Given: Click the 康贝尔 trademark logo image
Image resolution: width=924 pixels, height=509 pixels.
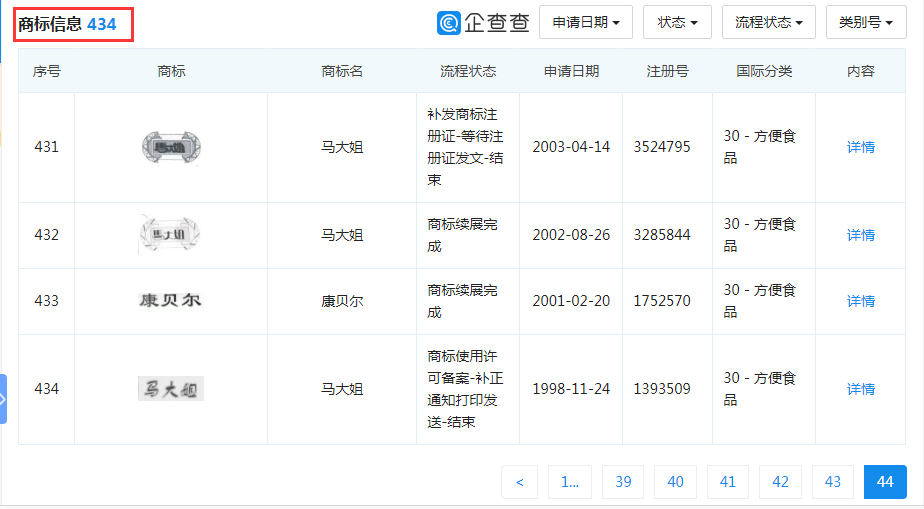Looking at the screenshot, I should click(171, 300).
